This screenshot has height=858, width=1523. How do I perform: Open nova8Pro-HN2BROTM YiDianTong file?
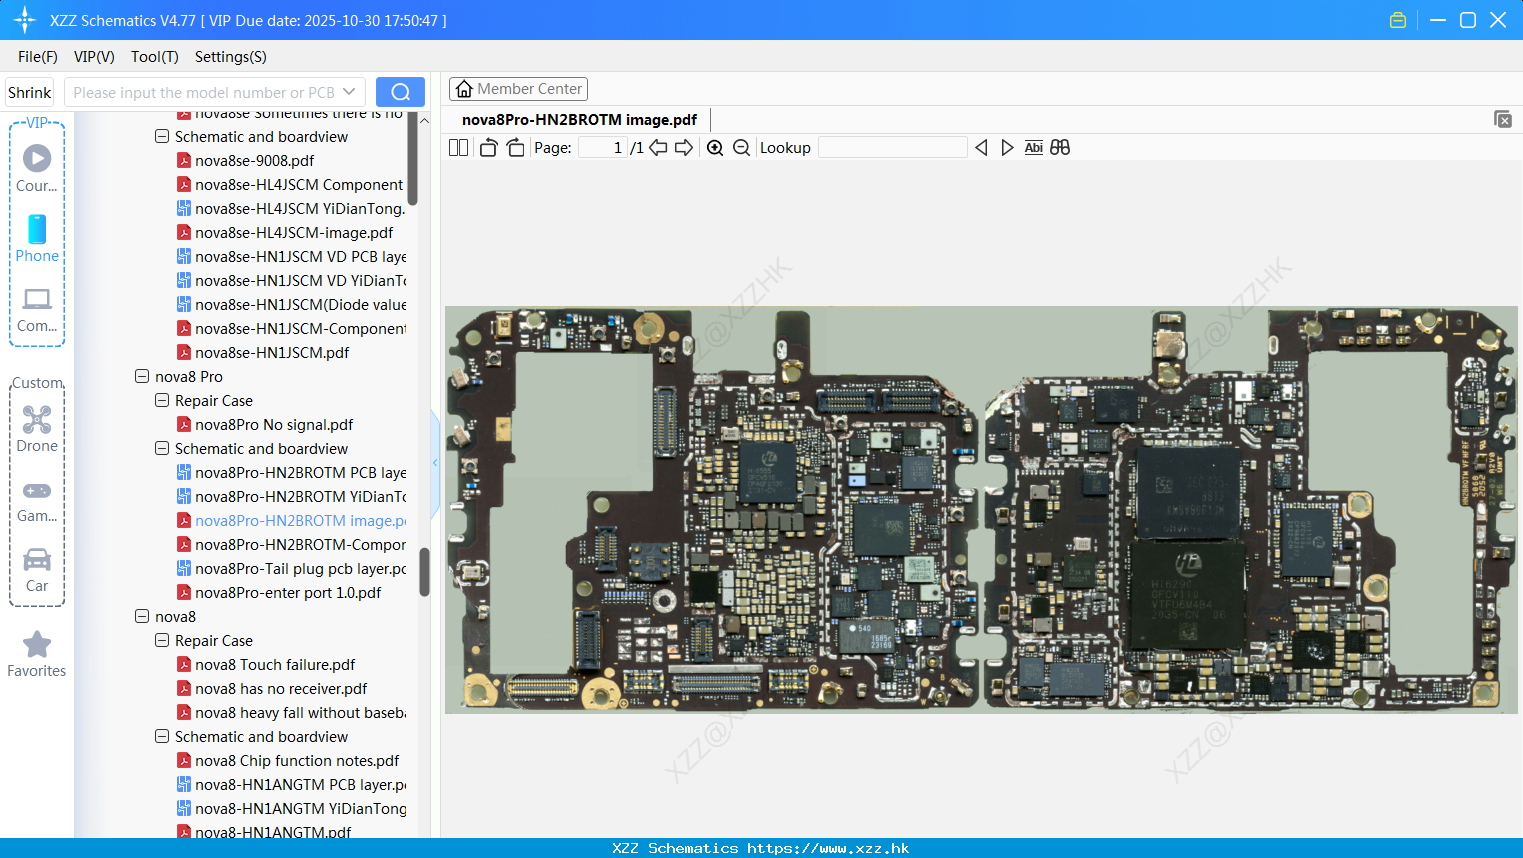click(291, 497)
